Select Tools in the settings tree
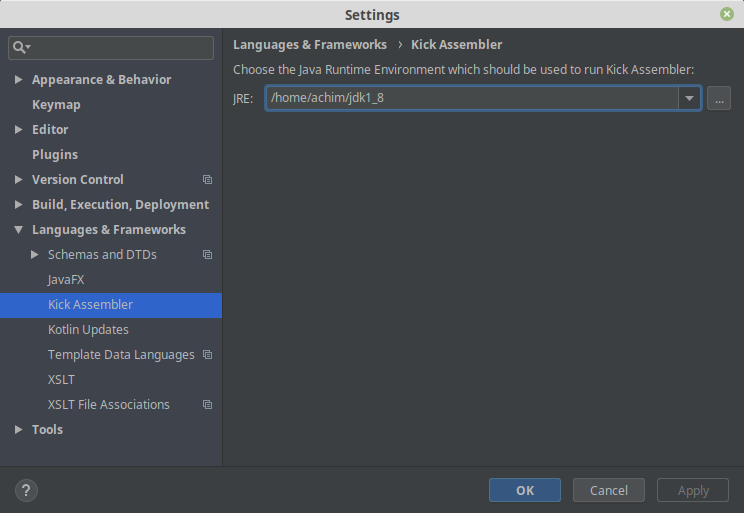The height and width of the screenshot is (513, 744). (47, 430)
